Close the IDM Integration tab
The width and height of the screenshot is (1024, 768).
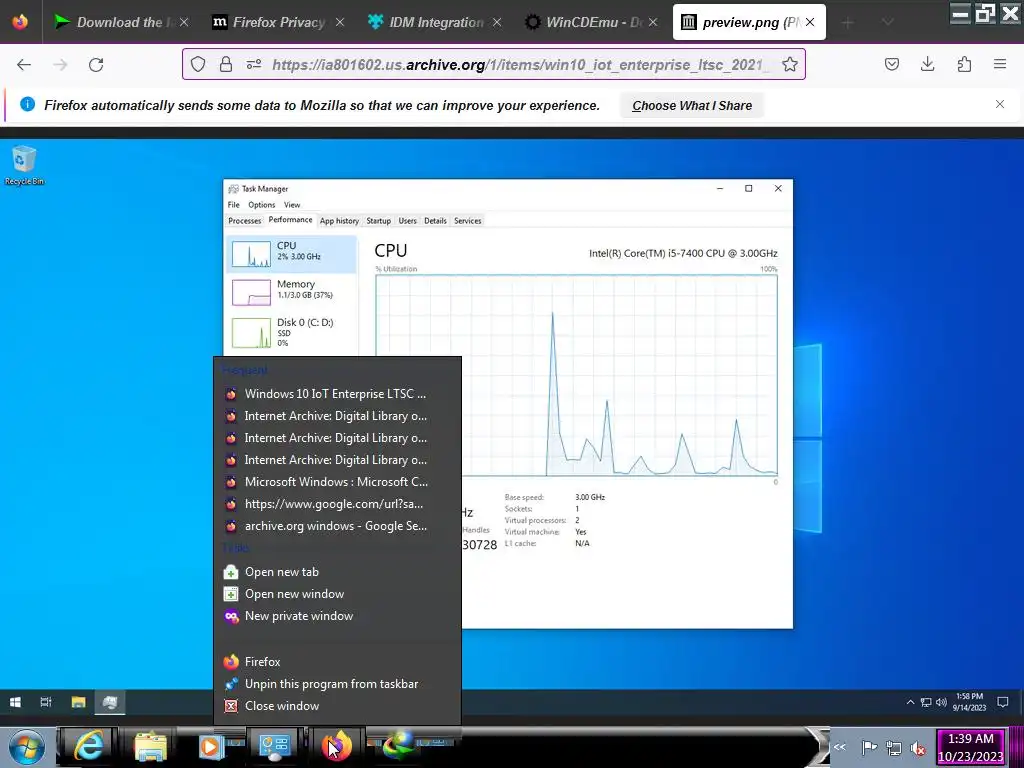[496, 22]
